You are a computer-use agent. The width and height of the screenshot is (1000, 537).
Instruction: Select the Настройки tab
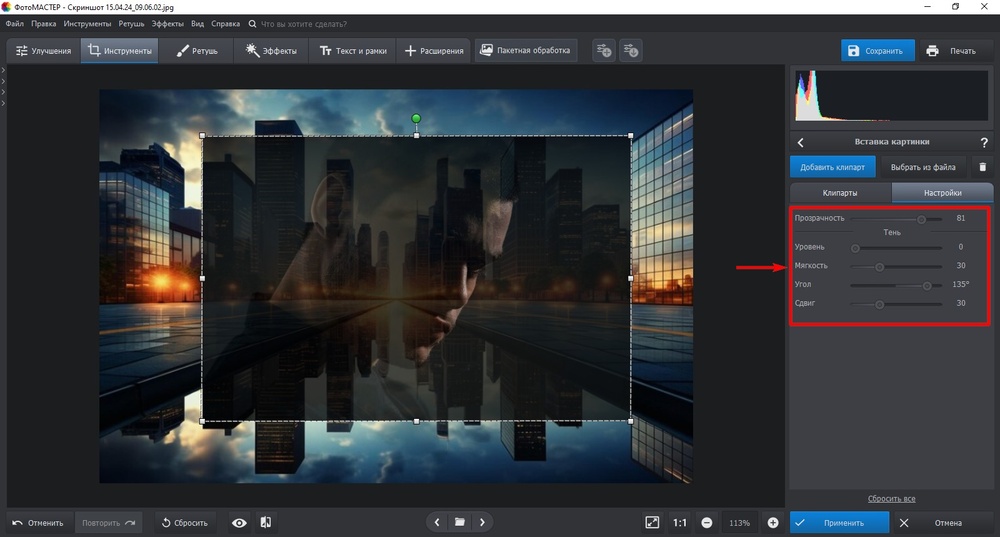pos(942,193)
